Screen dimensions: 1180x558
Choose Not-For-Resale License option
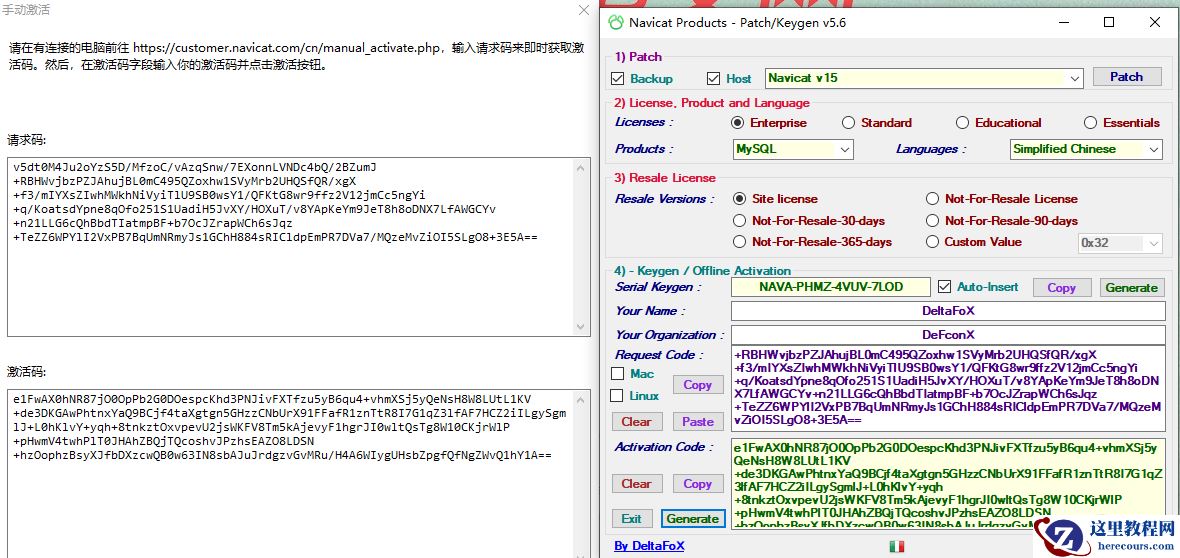click(x=932, y=199)
